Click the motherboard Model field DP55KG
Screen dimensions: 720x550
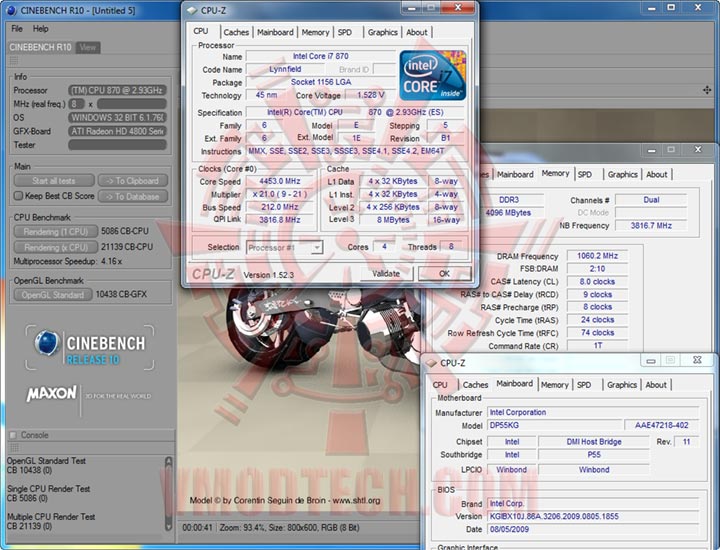pos(554,425)
